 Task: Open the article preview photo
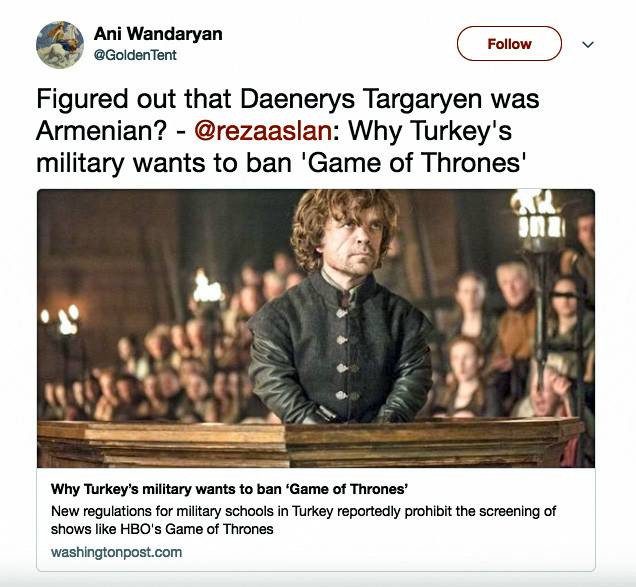tap(316, 328)
